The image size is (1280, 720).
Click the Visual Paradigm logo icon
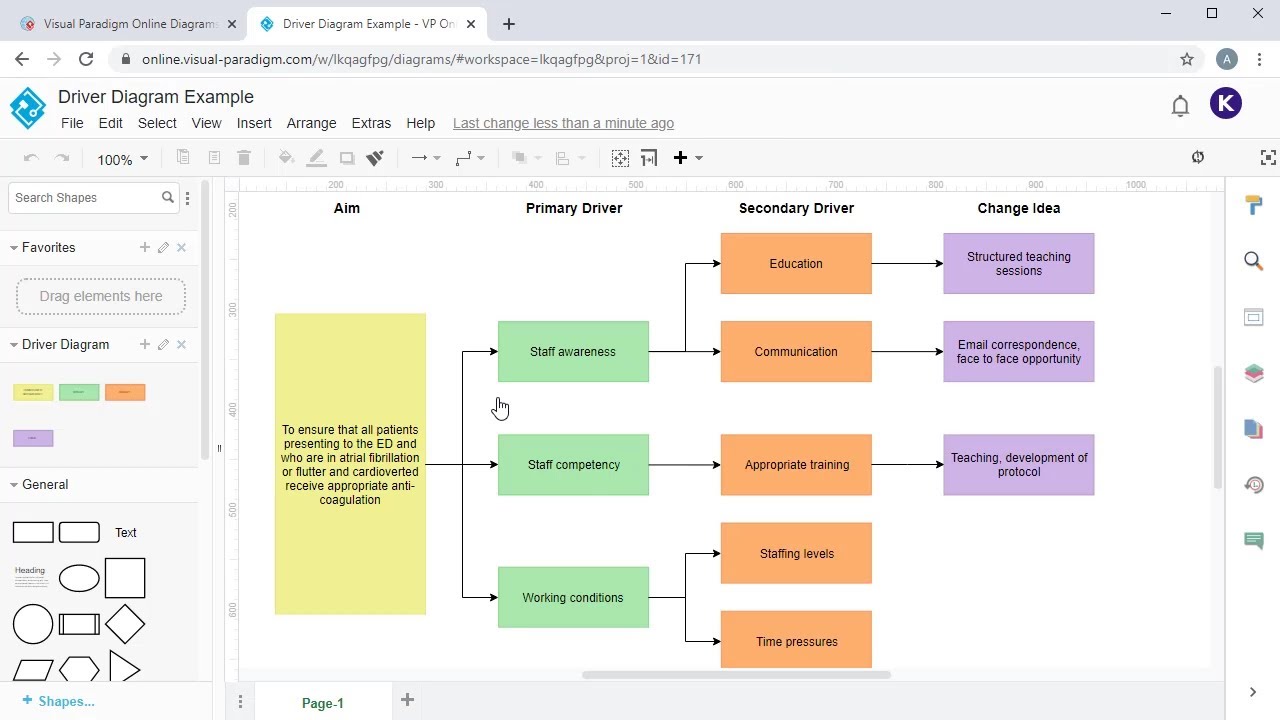(28, 108)
